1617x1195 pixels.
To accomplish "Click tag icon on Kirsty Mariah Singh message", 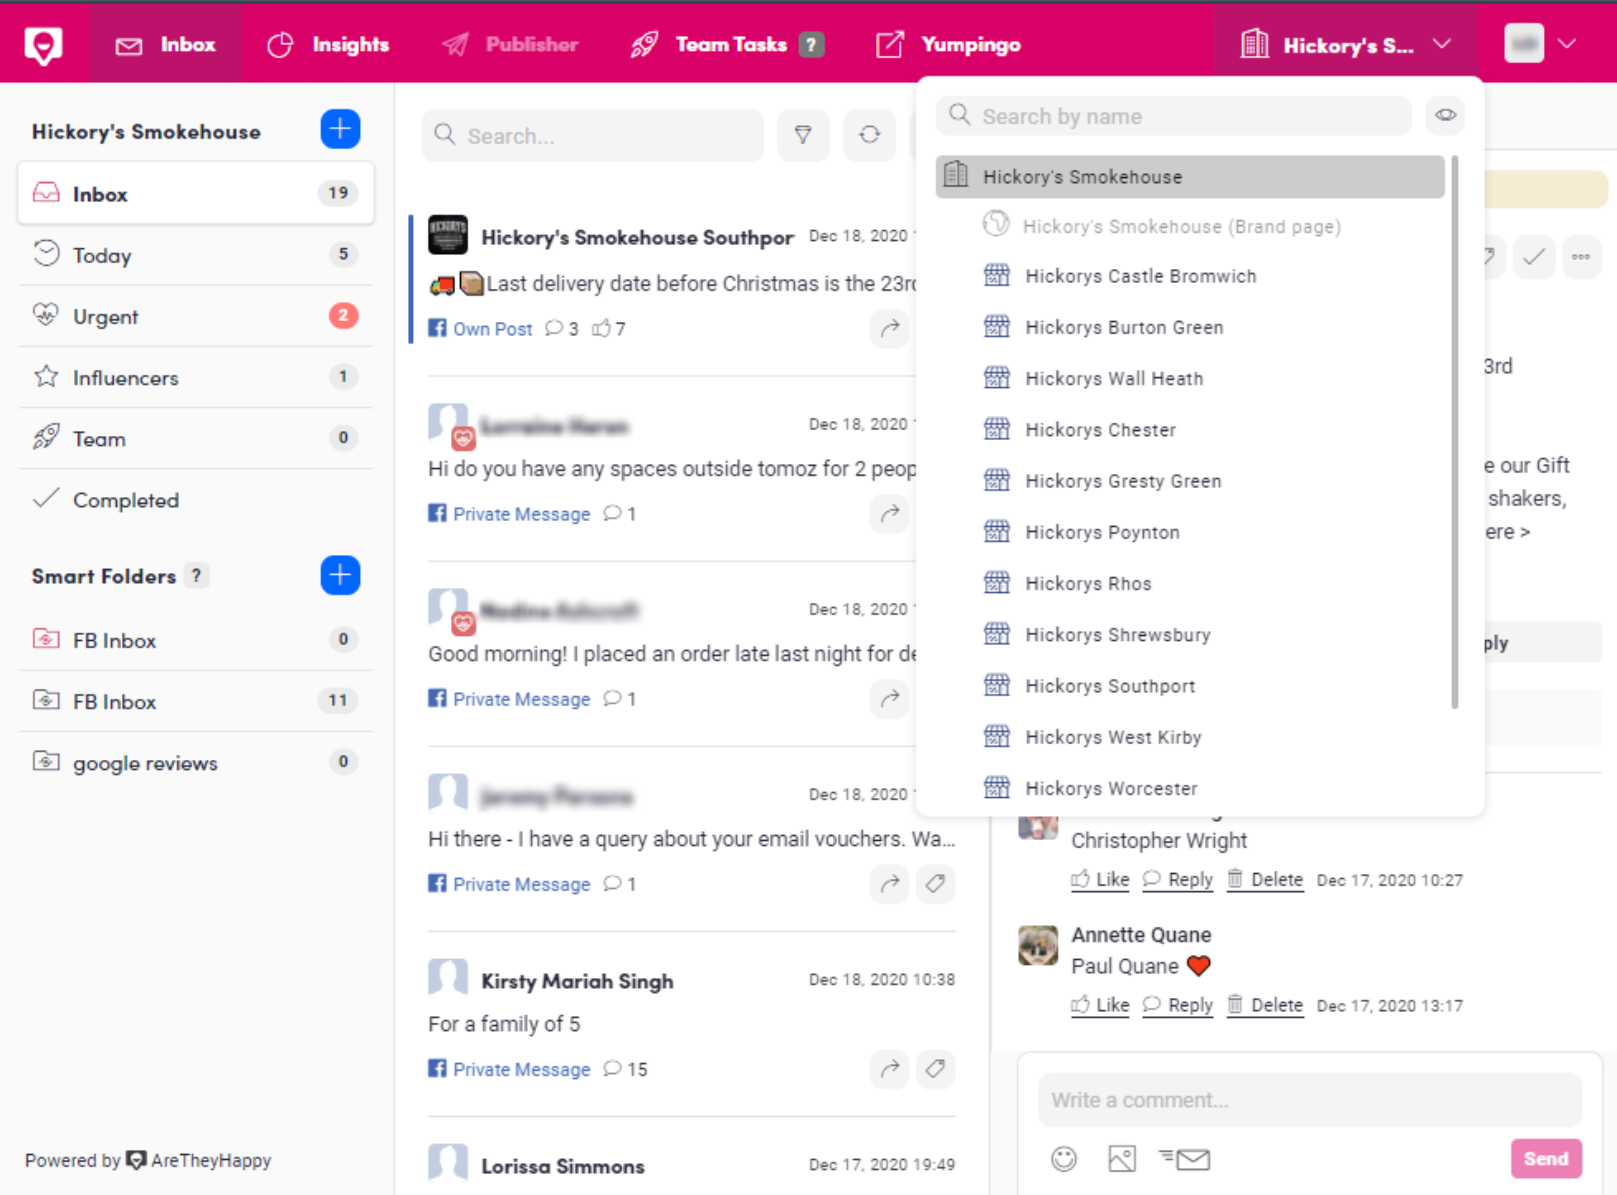I will 935,1068.
